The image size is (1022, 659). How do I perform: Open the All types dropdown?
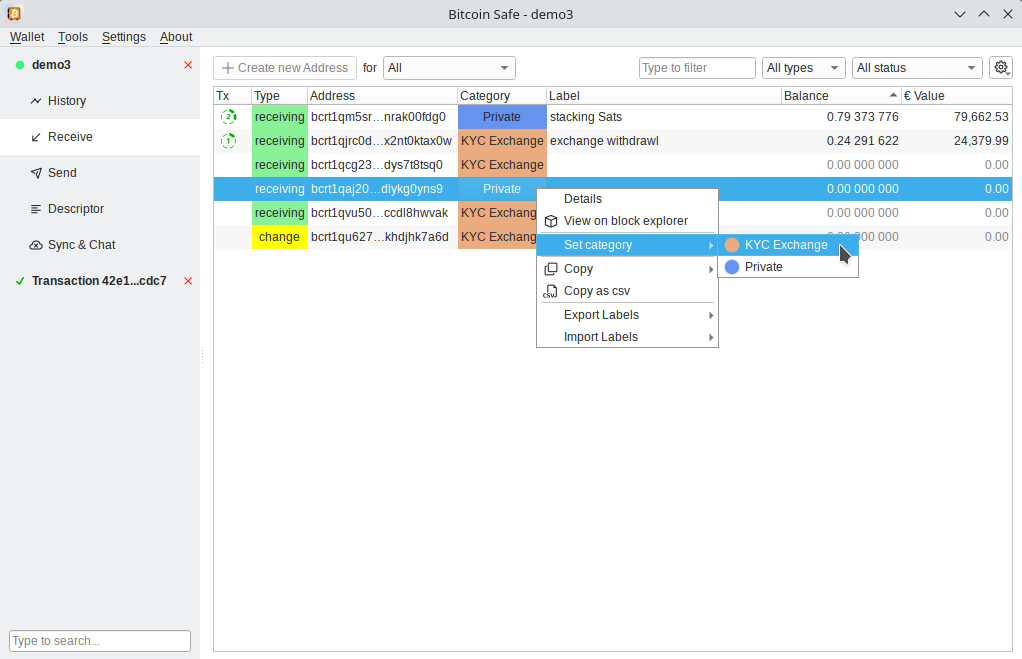(804, 68)
